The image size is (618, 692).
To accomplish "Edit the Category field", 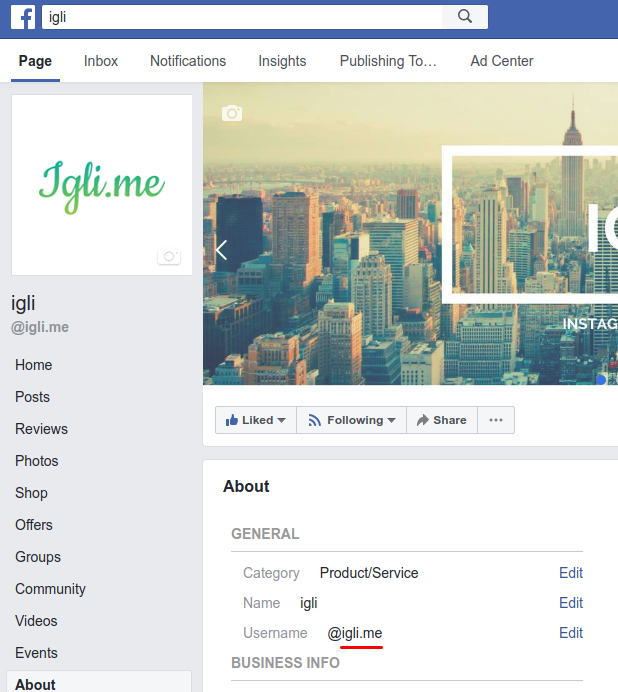I will pos(571,573).
